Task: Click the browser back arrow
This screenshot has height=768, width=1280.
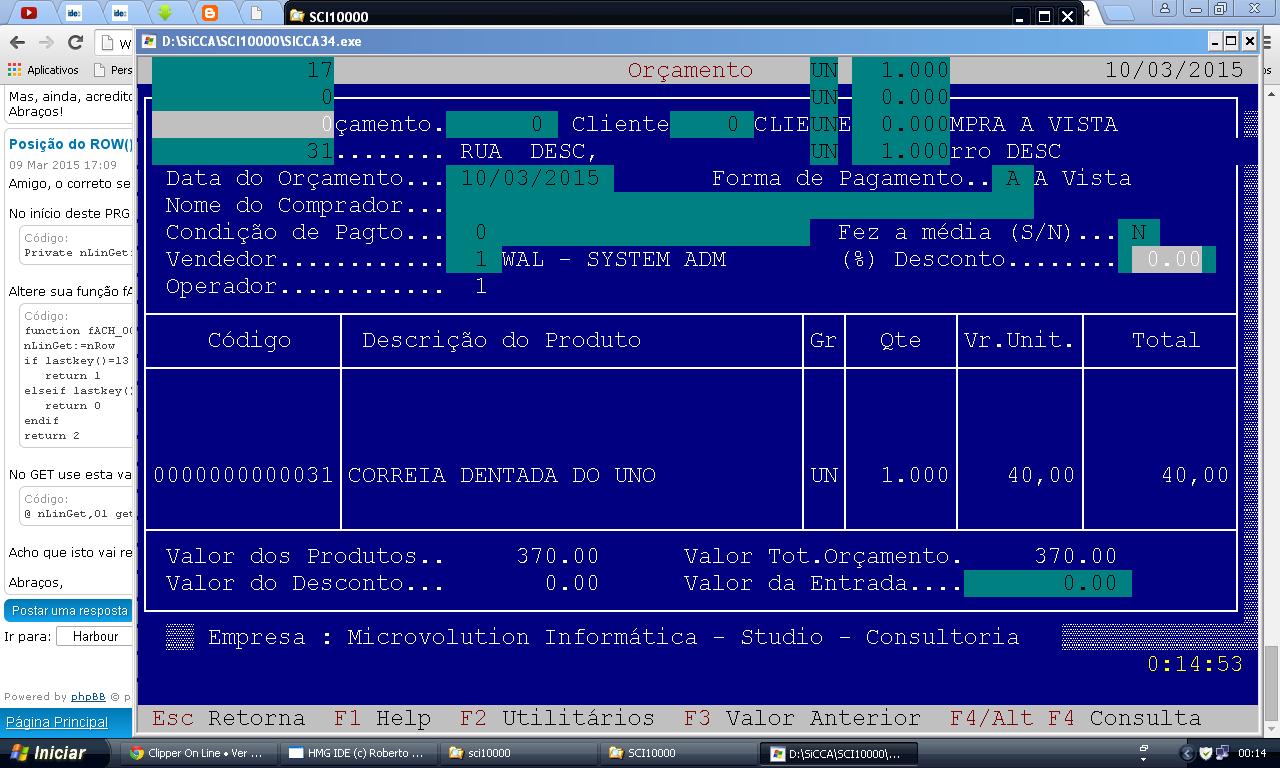Action: [17, 42]
